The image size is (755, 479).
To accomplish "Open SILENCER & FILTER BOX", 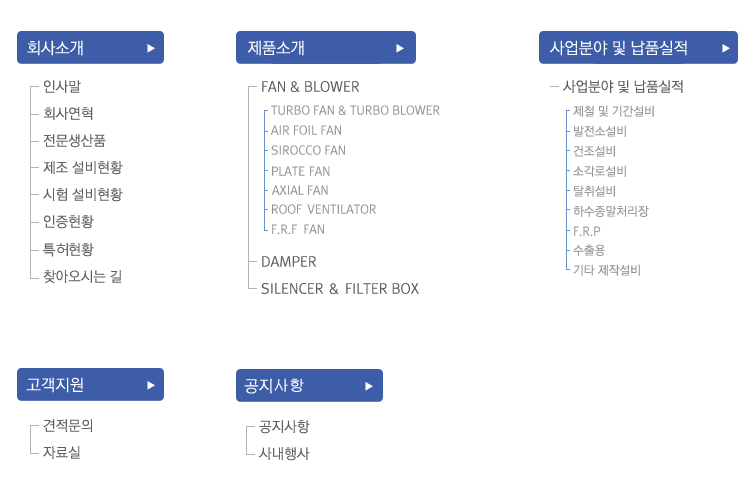I will tap(340, 289).
